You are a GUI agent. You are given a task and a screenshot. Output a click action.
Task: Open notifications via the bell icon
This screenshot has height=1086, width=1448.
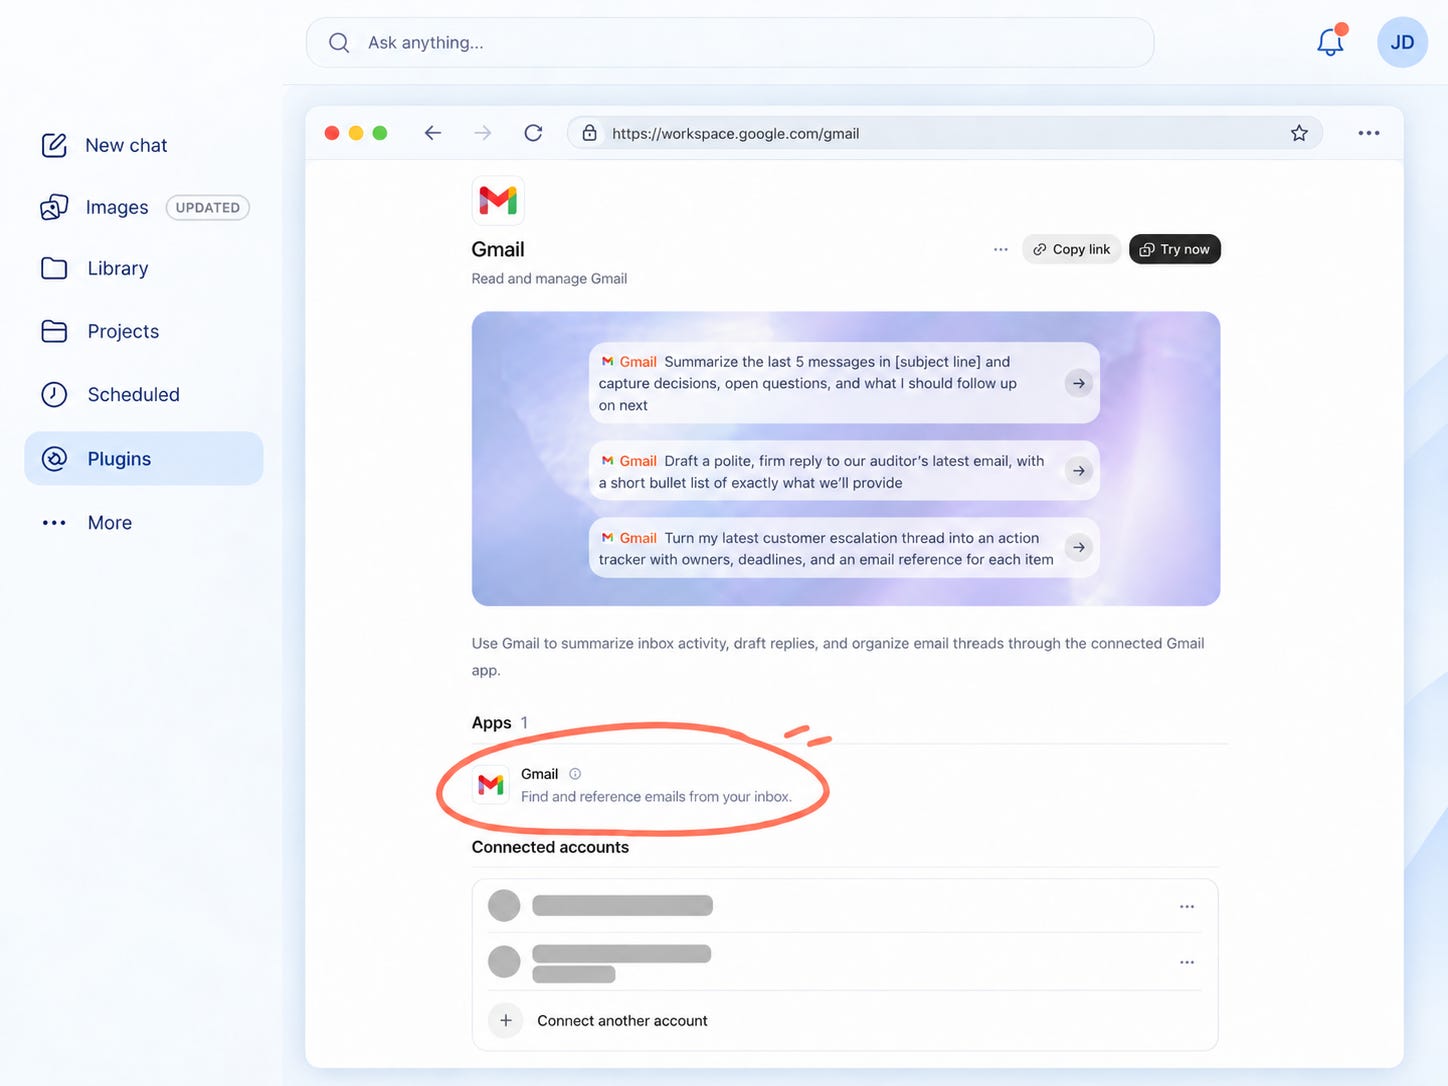[x=1331, y=41]
